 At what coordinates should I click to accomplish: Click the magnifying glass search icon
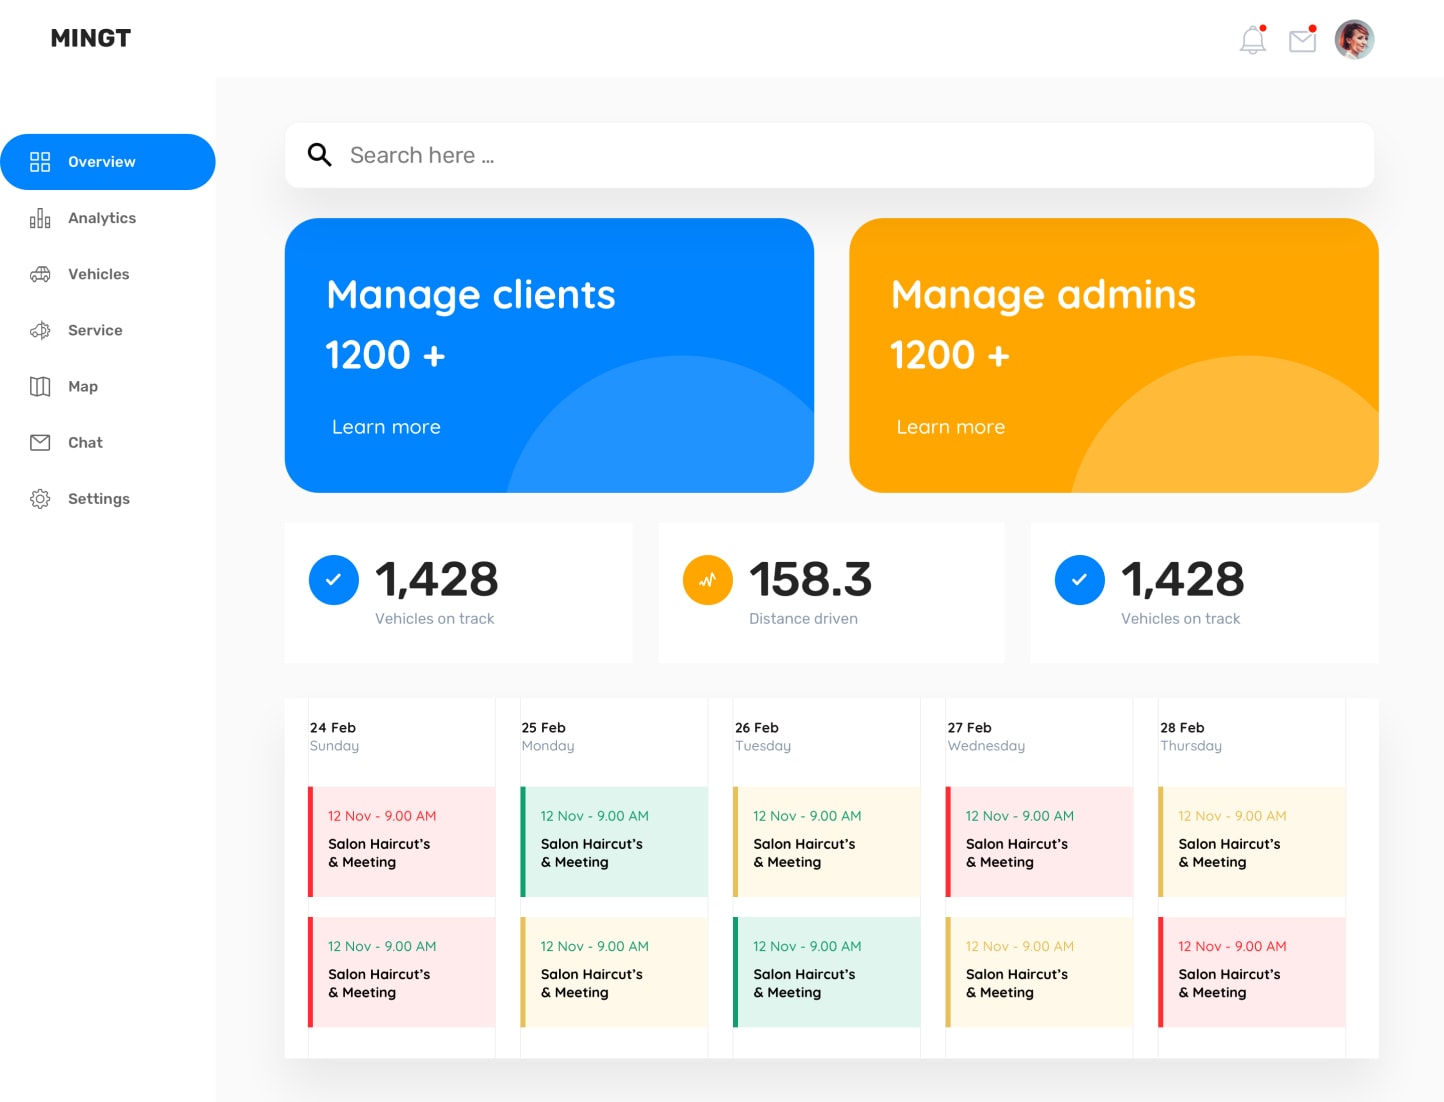[319, 155]
